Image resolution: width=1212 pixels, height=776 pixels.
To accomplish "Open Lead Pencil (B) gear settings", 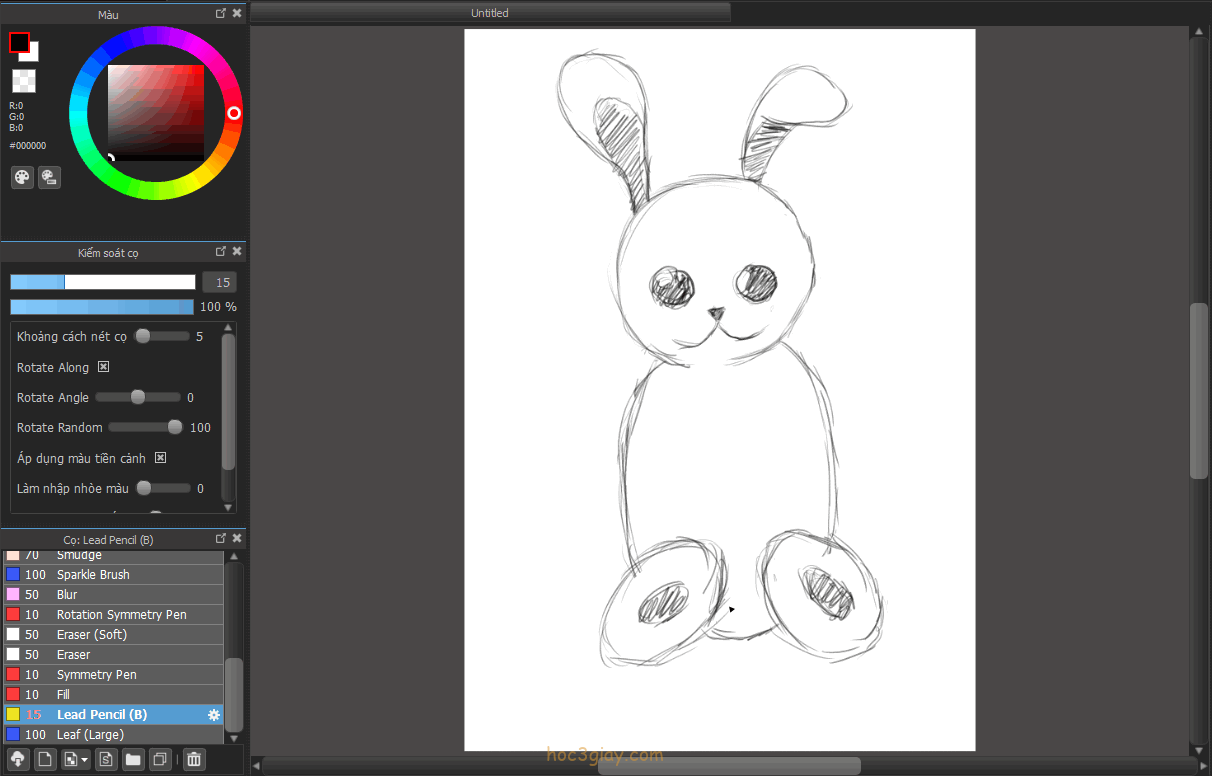I will pyautogui.click(x=213, y=715).
